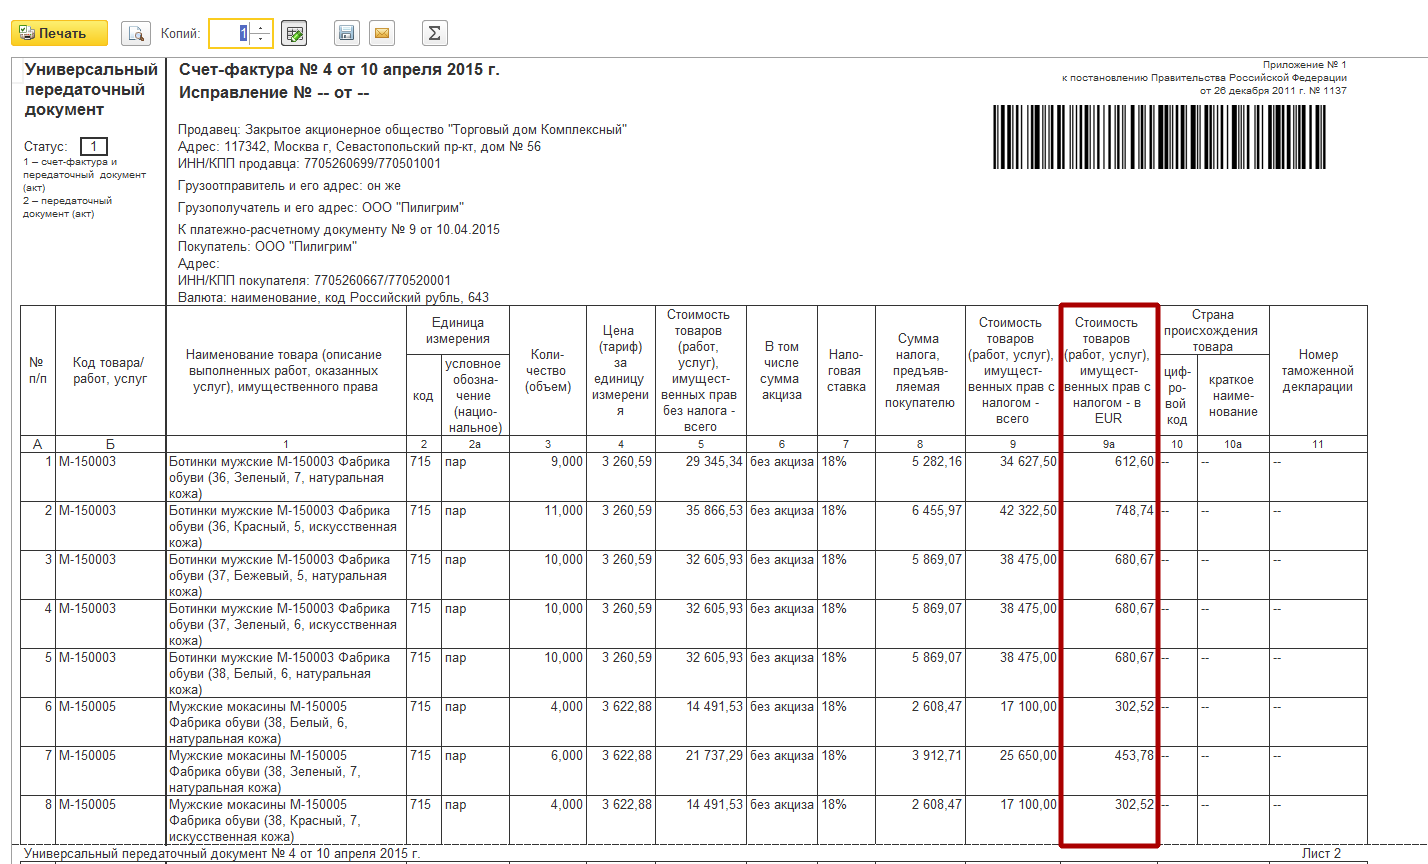Click 'Сумма налога, предъявляемая покупателю' header
The width and height of the screenshot is (1428, 864).
point(919,371)
